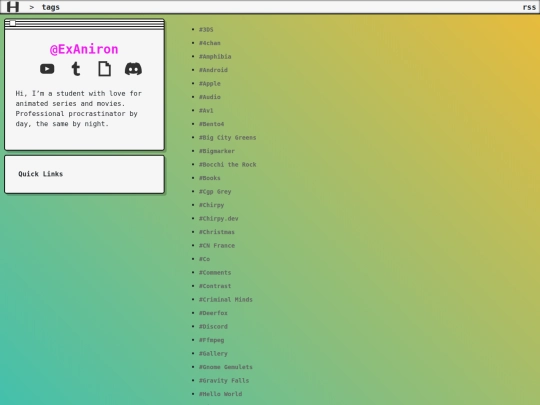The width and height of the screenshot is (540, 405).
Task: Open the #Bento4 tag
Action: pos(211,124)
